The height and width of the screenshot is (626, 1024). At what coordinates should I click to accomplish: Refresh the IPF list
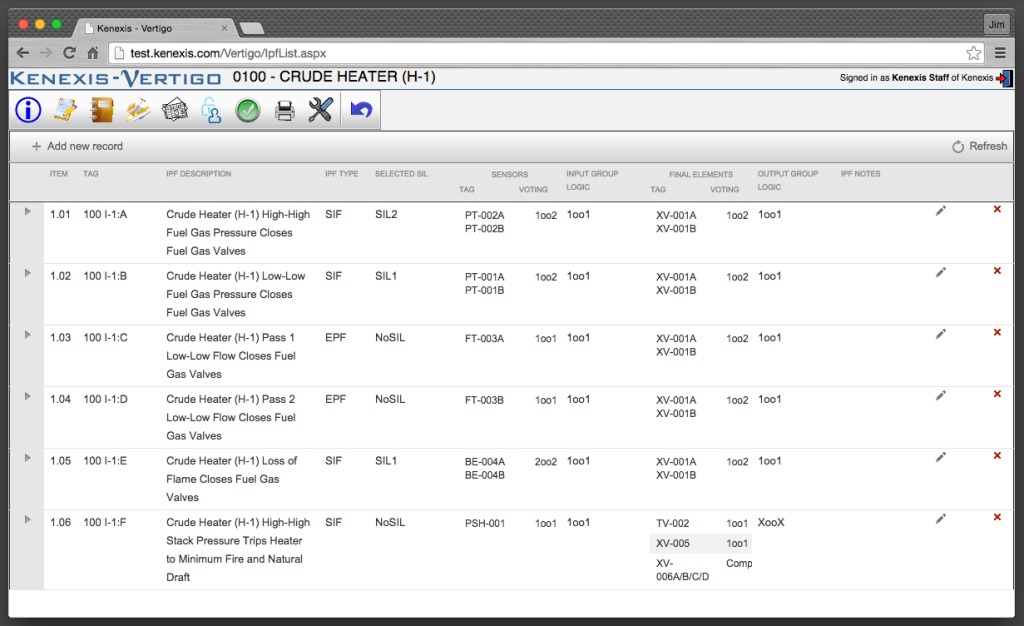[979, 146]
